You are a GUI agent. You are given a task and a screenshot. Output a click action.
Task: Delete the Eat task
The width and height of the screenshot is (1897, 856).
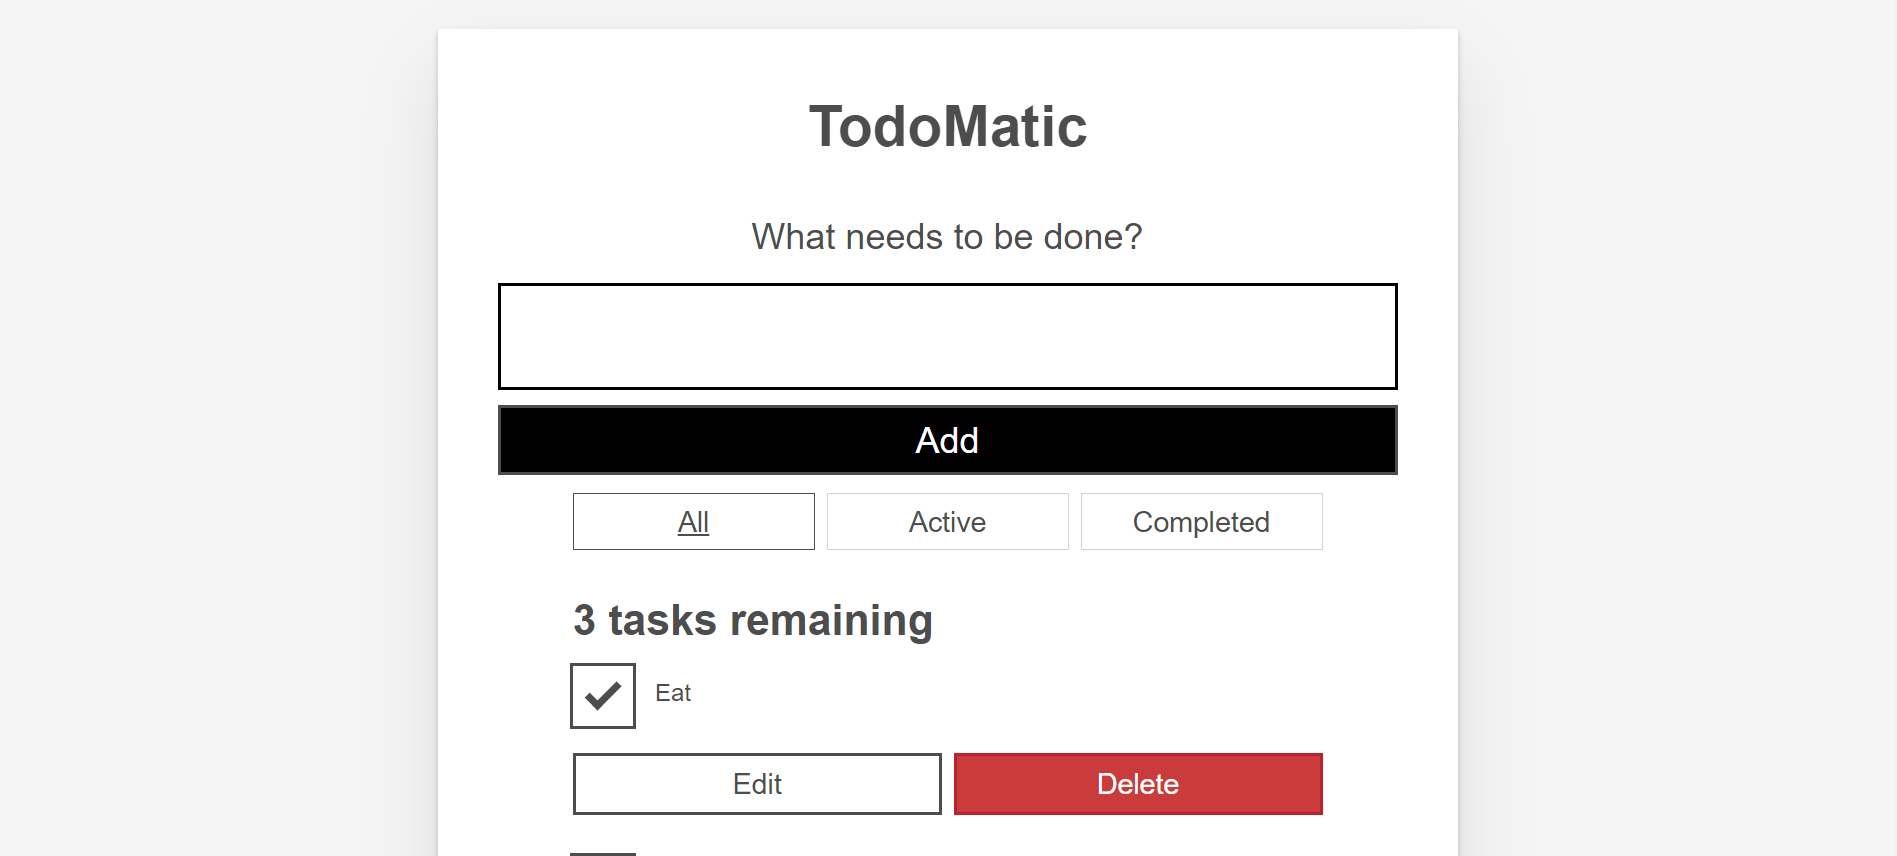pyautogui.click(x=1138, y=784)
